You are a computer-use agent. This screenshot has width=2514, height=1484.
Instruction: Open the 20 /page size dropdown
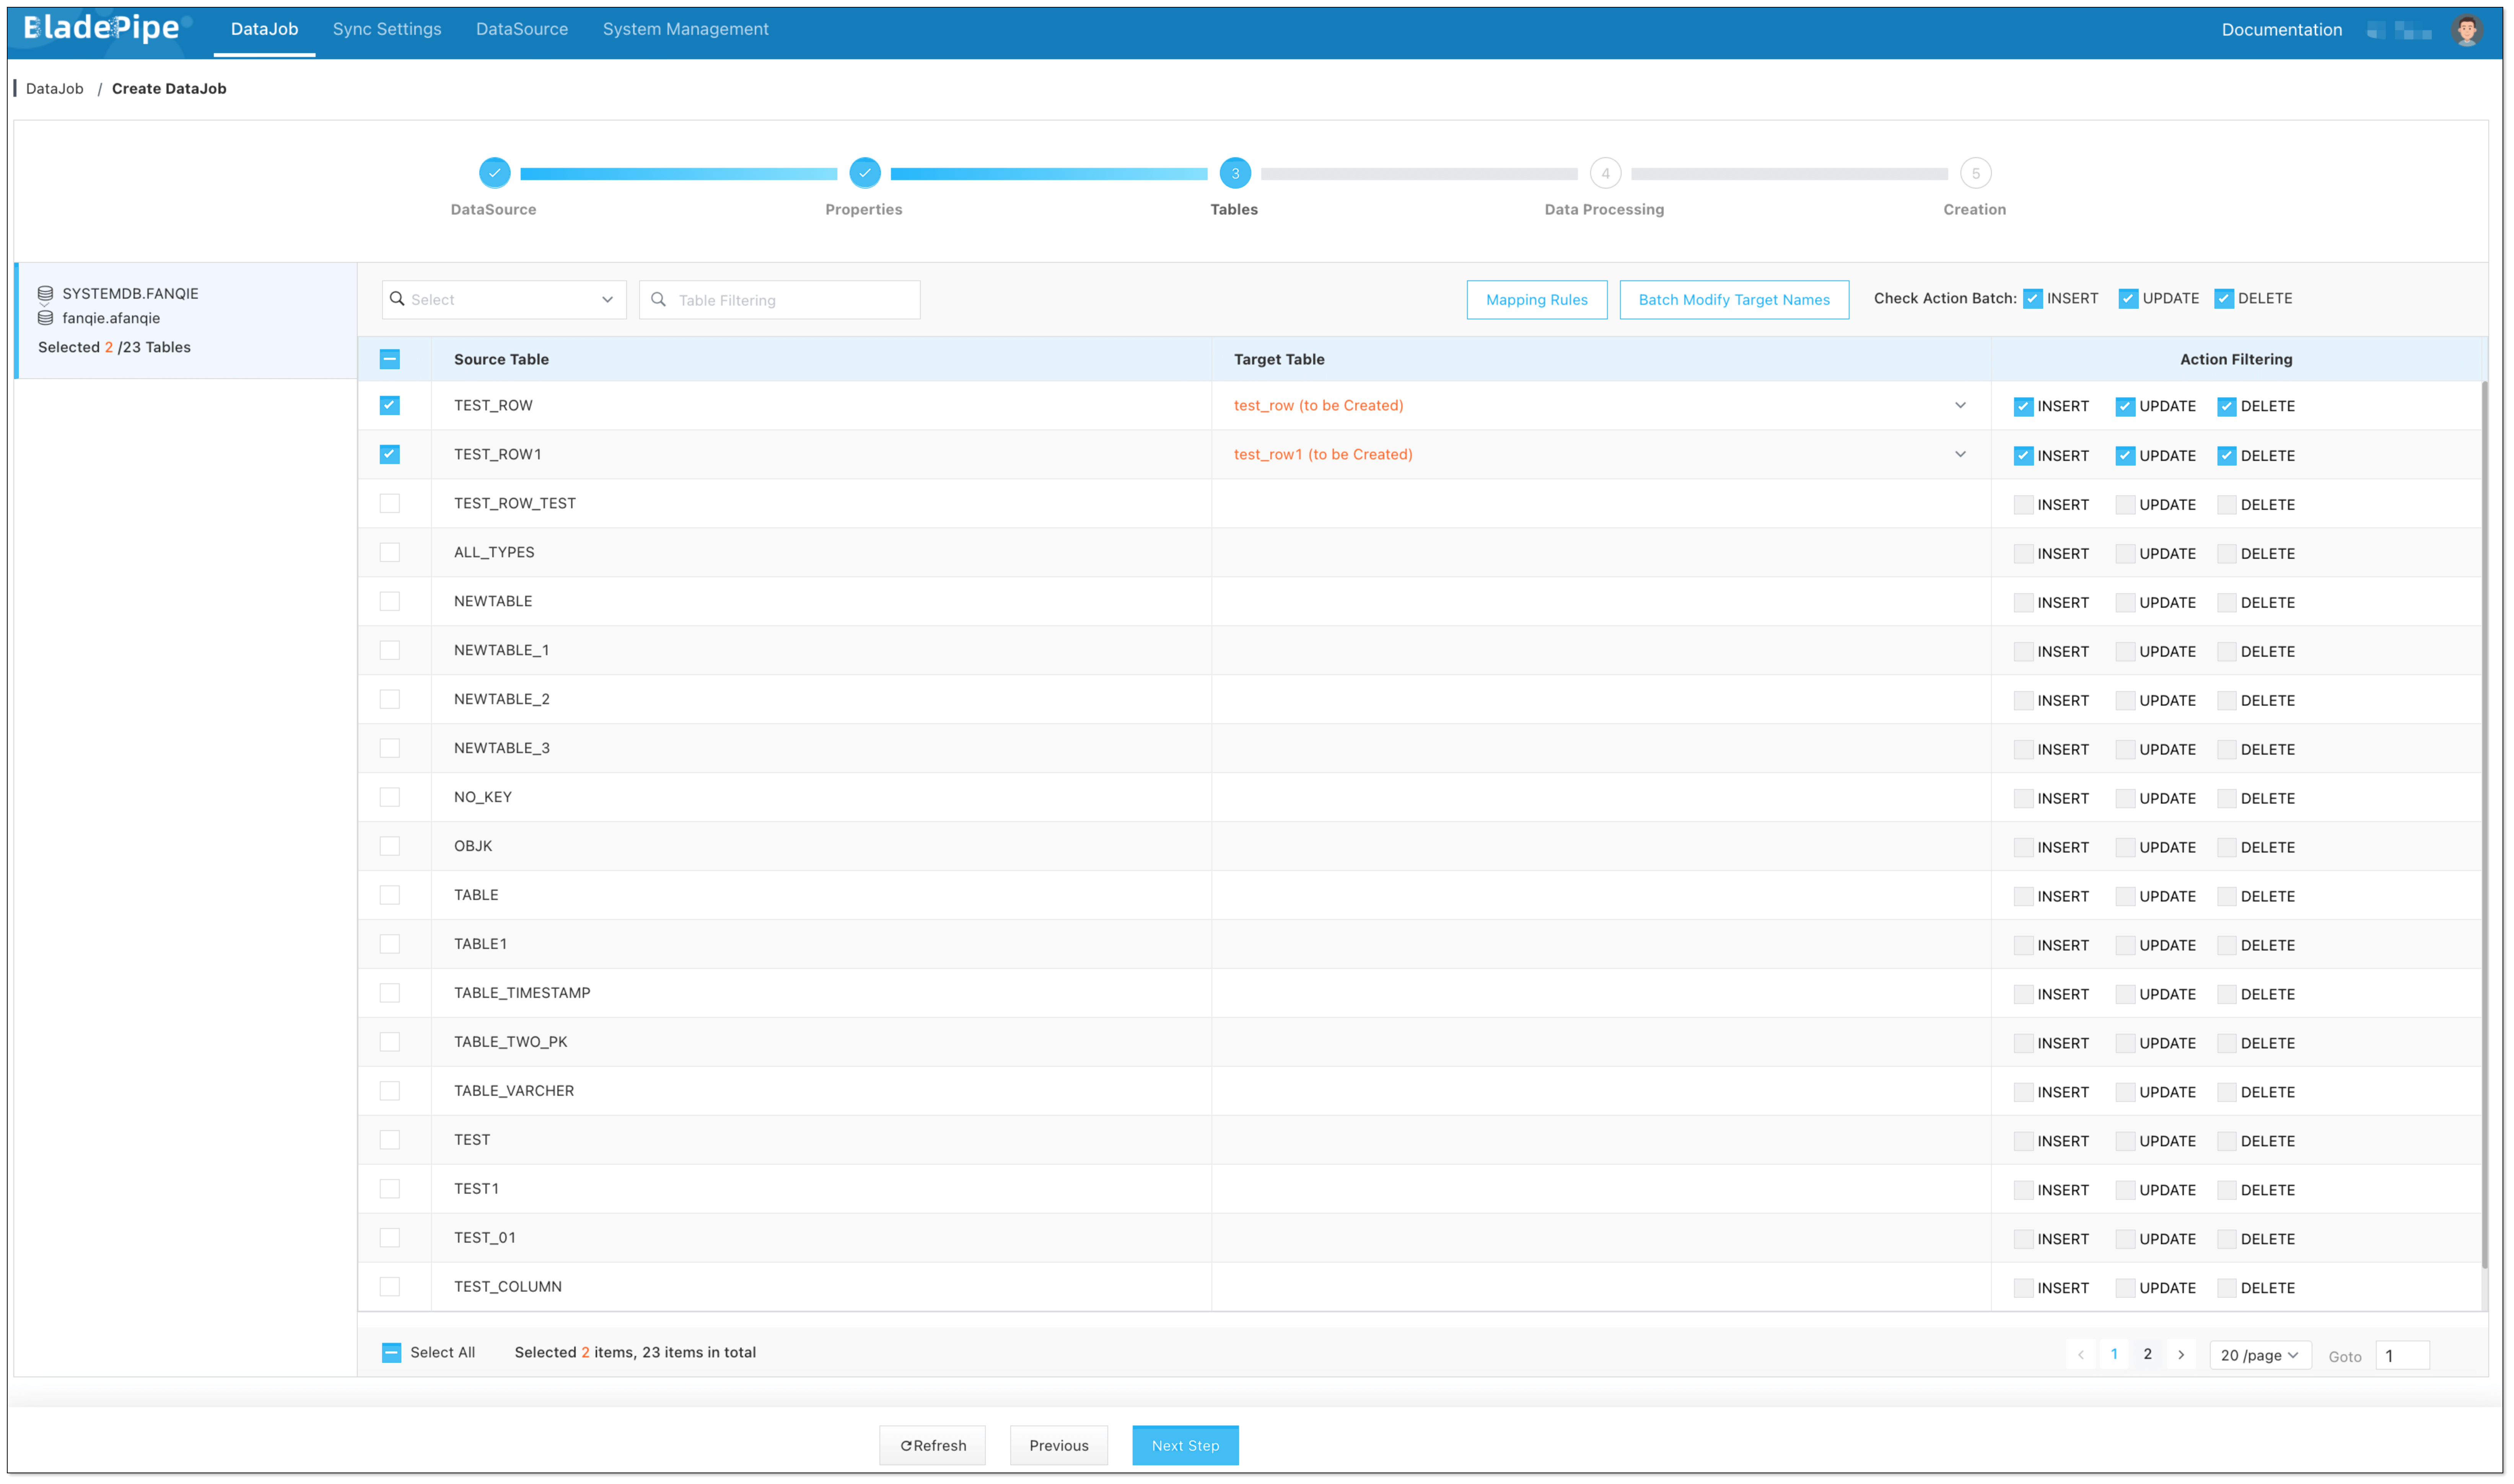[2260, 1355]
